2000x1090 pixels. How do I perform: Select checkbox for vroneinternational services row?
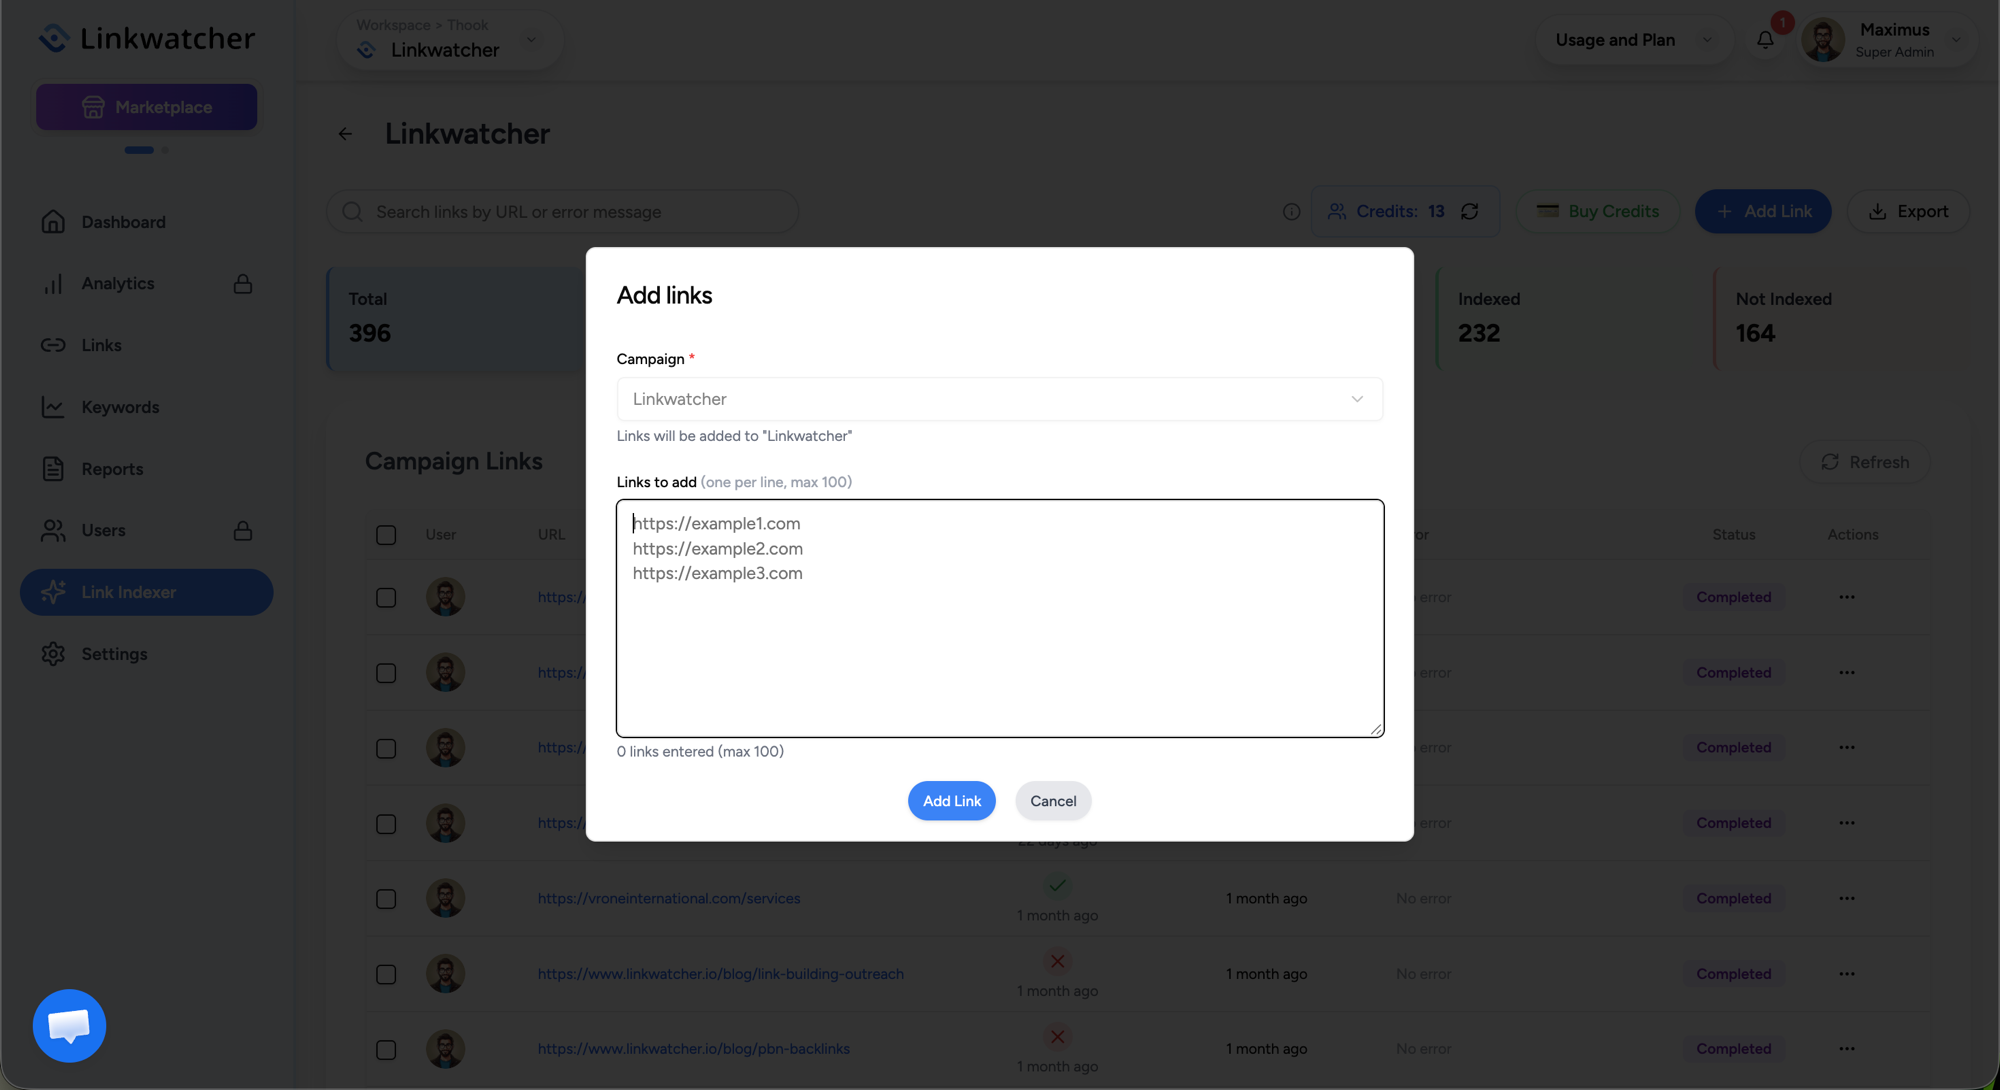click(386, 899)
